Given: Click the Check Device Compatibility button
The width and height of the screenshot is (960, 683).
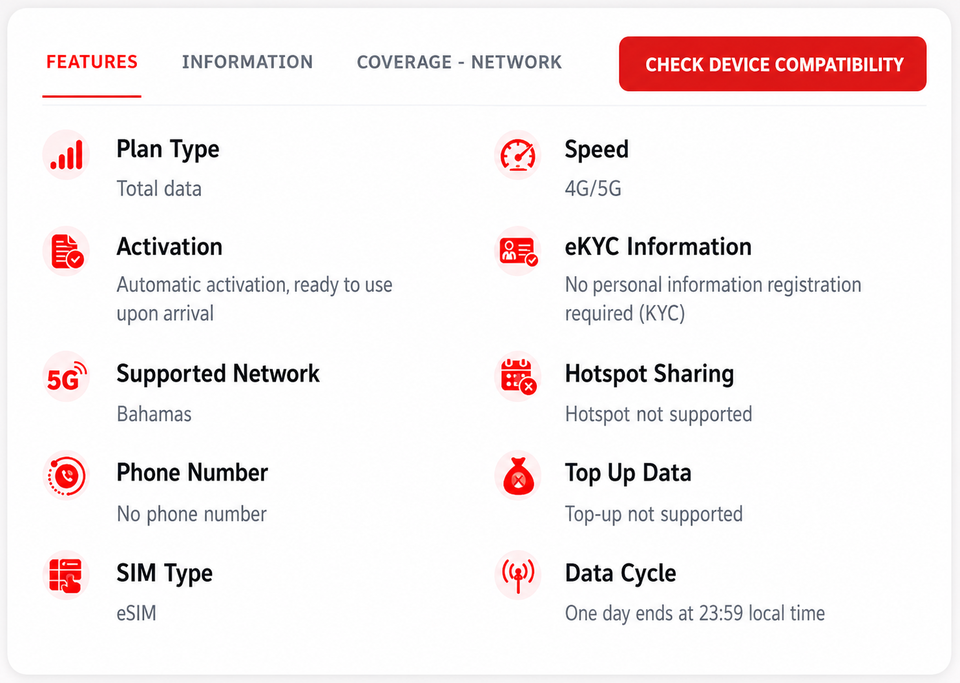Looking at the screenshot, I should coord(773,64).
